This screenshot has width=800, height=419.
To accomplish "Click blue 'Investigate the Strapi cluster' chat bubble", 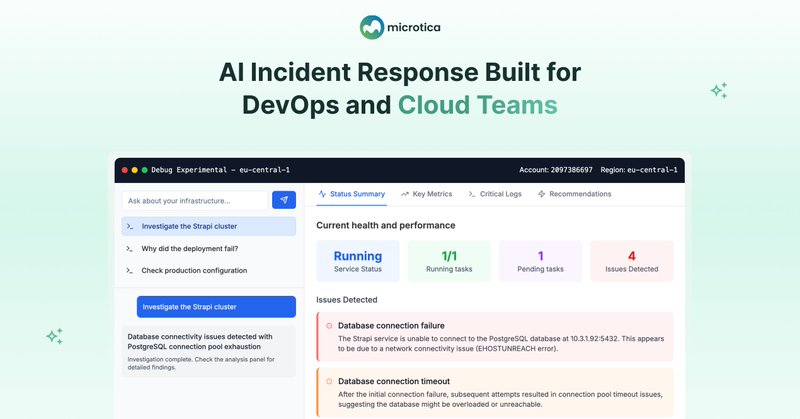I will [216, 307].
